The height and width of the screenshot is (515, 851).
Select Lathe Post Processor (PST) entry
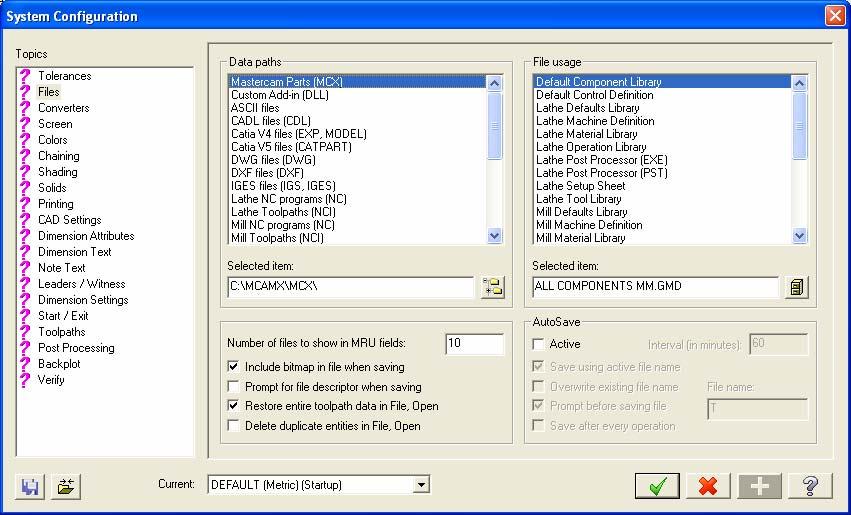pyautogui.click(x=663, y=173)
